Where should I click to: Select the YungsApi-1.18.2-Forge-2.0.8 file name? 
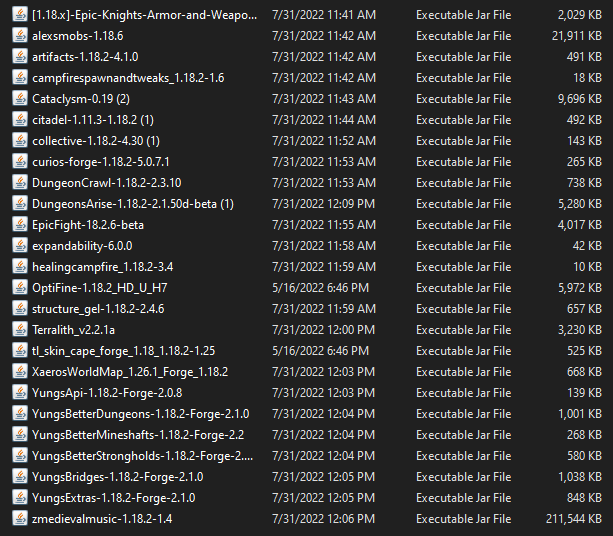click(107, 393)
